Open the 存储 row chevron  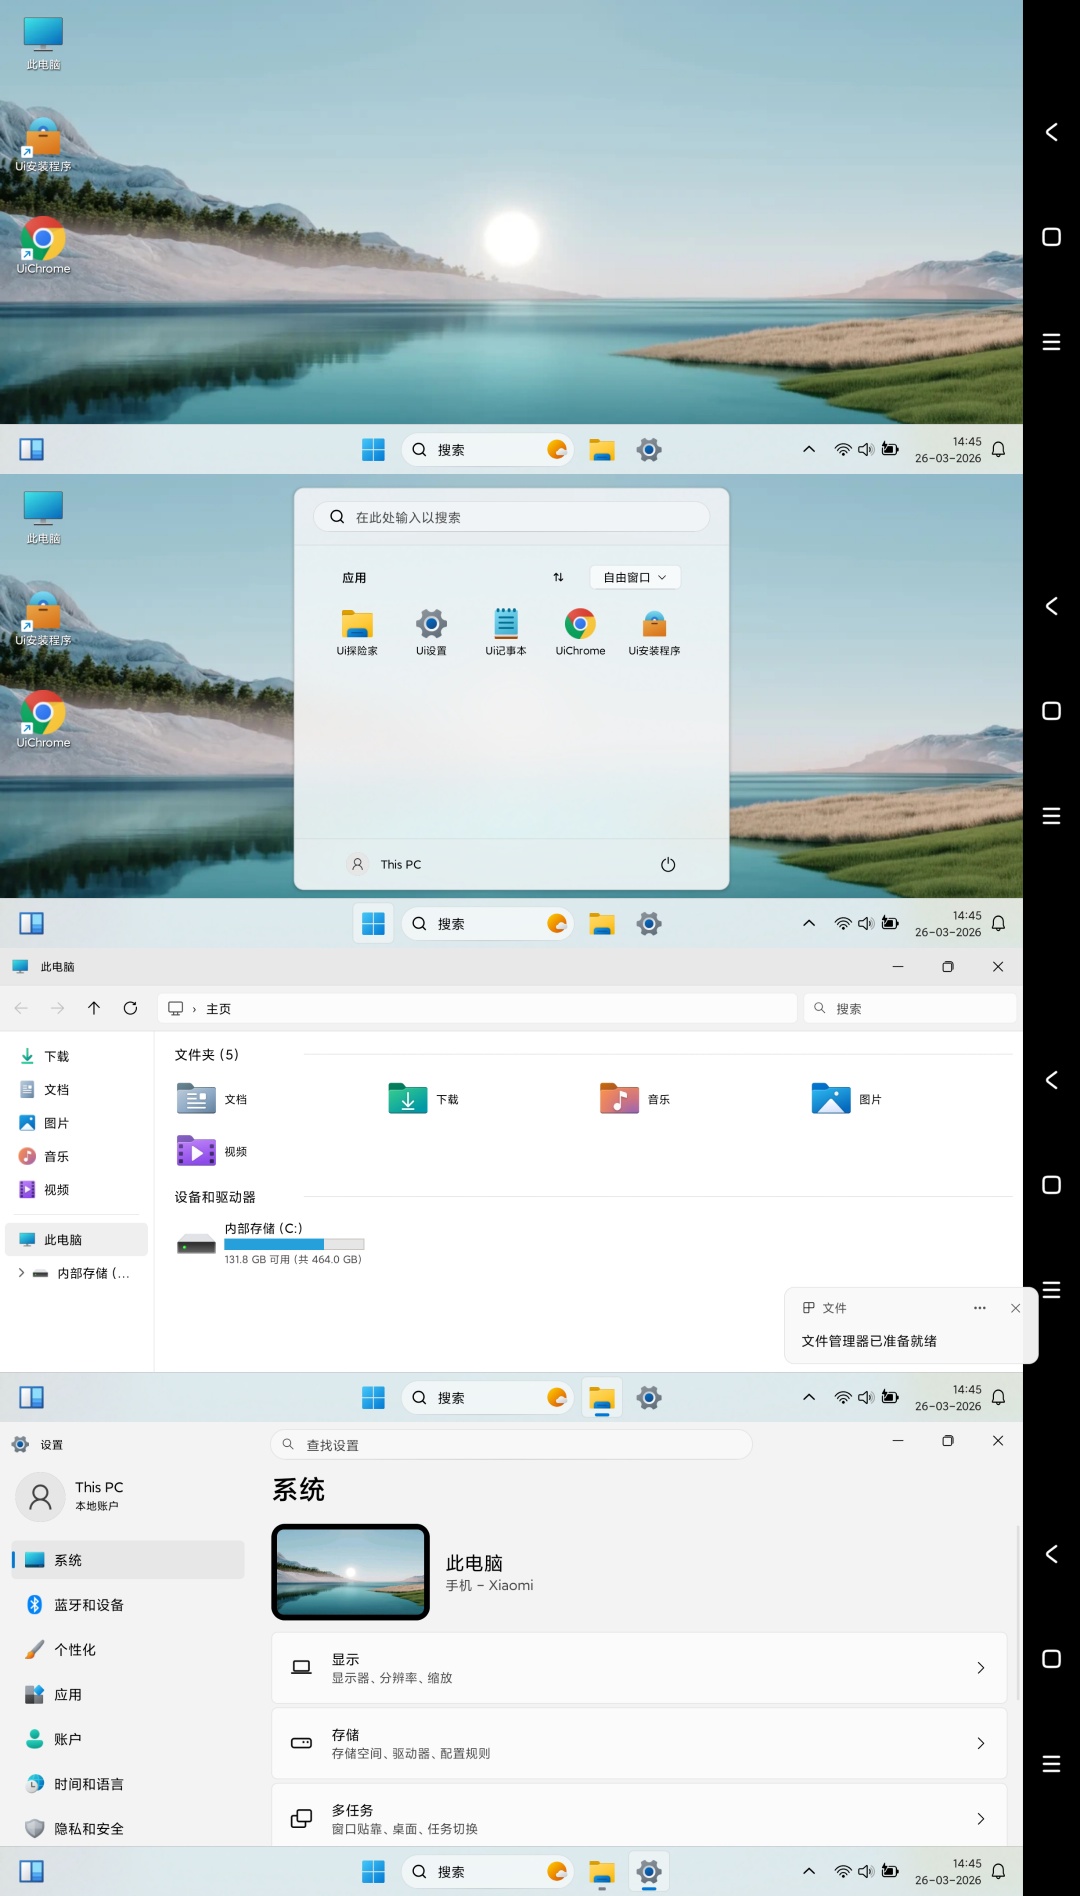[980, 1743]
